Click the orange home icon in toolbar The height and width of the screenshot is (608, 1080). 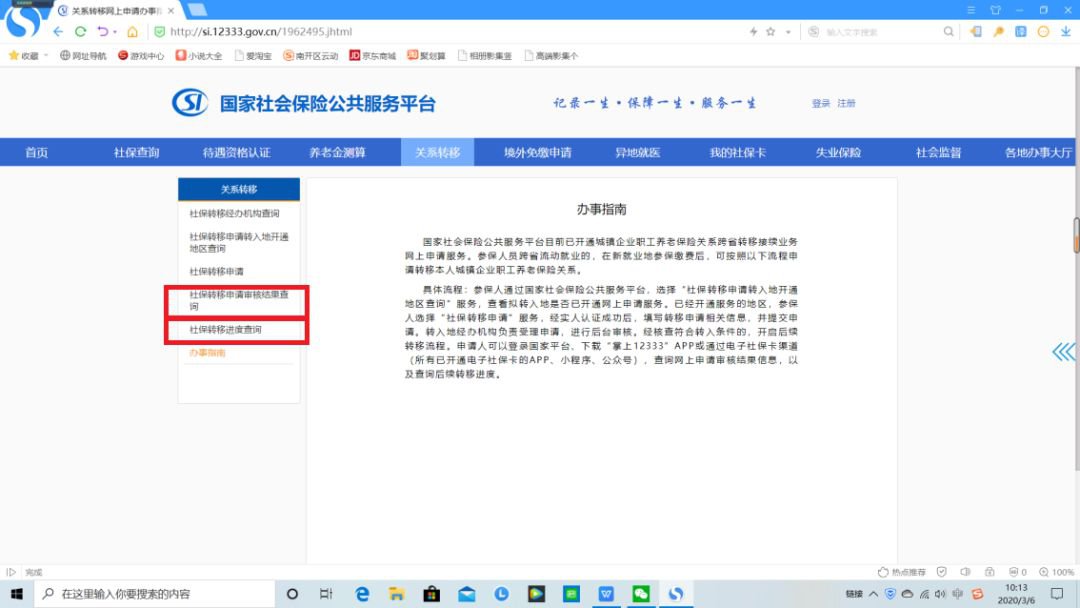(132, 32)
